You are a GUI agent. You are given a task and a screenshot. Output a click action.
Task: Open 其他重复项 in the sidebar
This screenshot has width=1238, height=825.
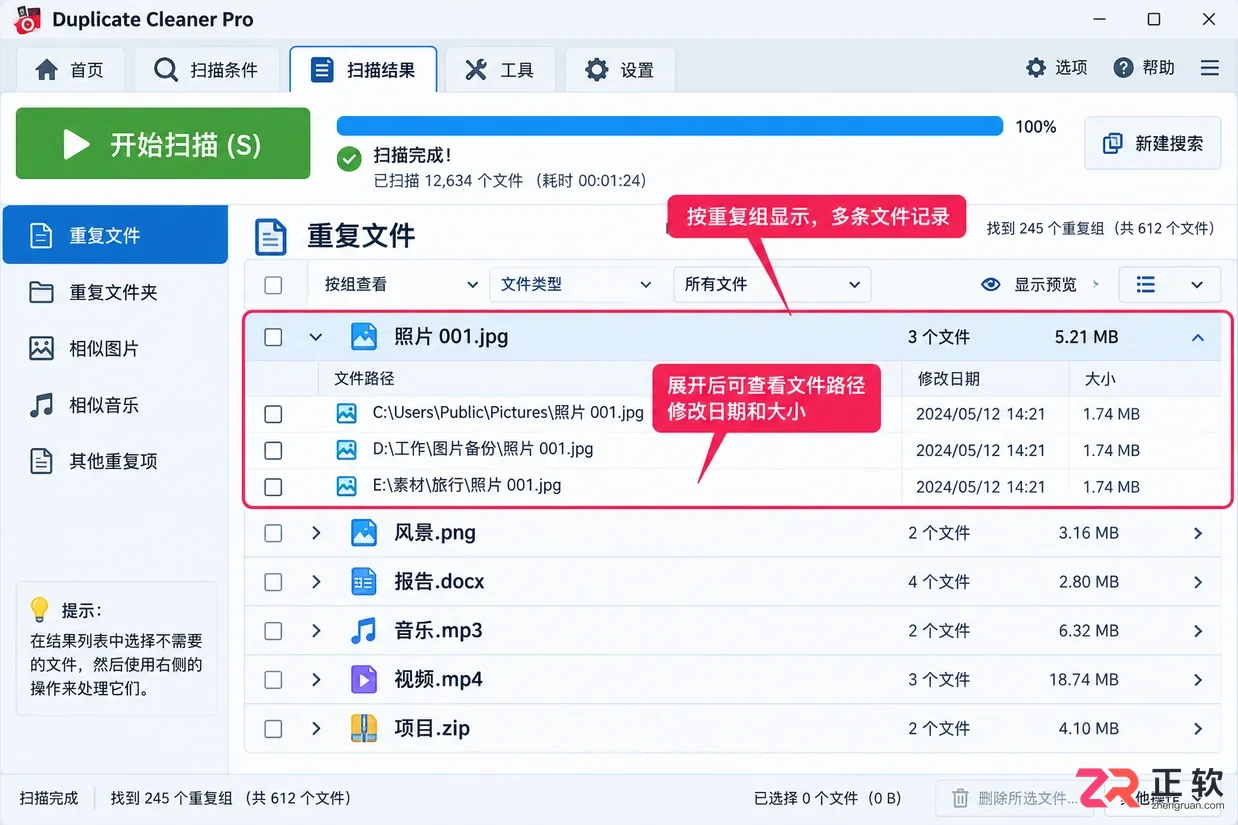115,461
